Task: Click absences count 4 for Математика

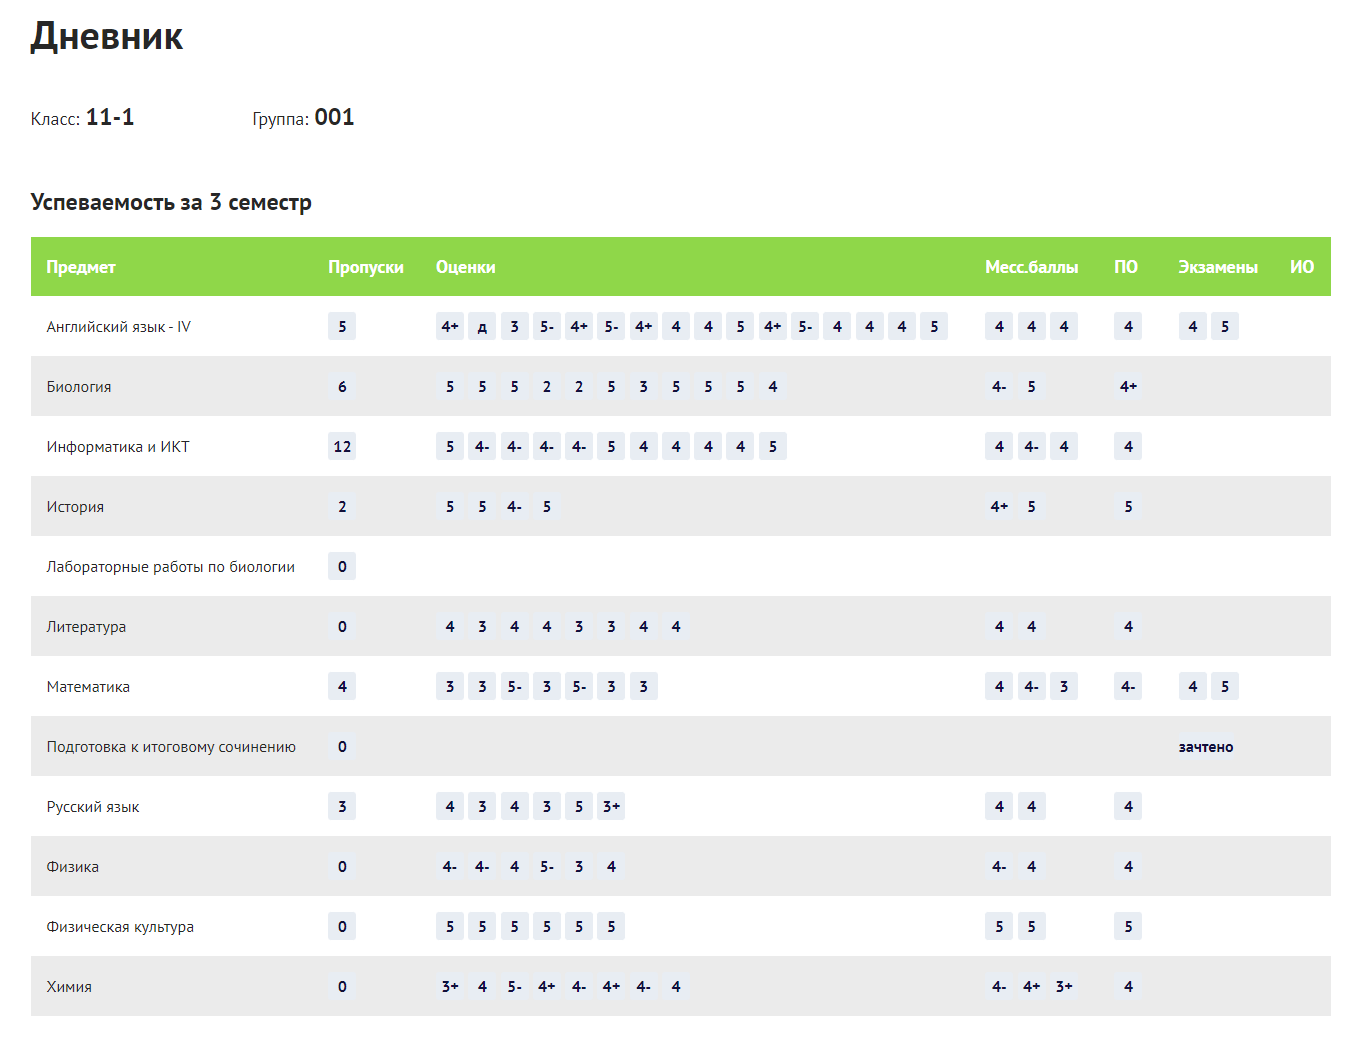Action: point(342,687)
